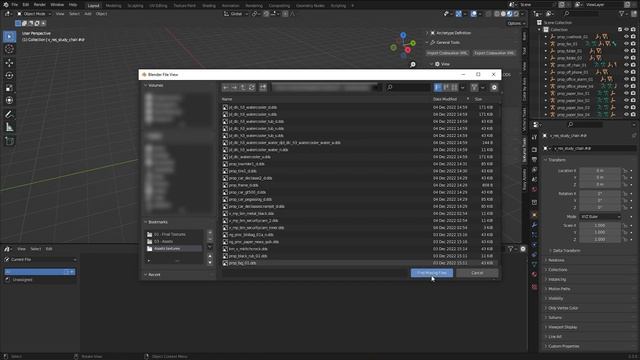
Task: Click the outliner filter funnel icon
Action: [621, 14]
